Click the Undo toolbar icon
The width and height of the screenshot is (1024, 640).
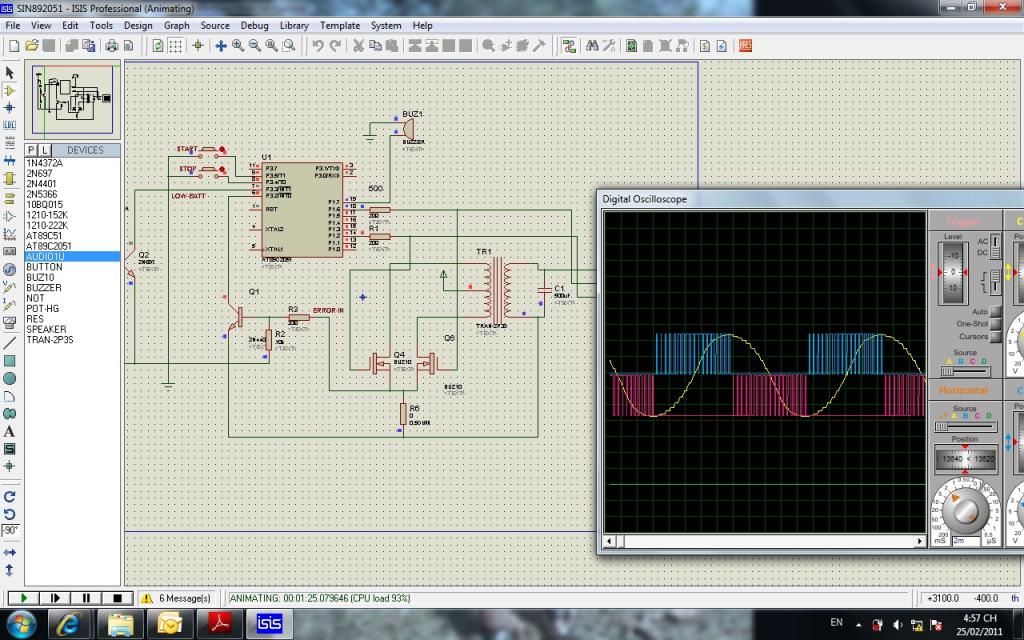[317, 45]
